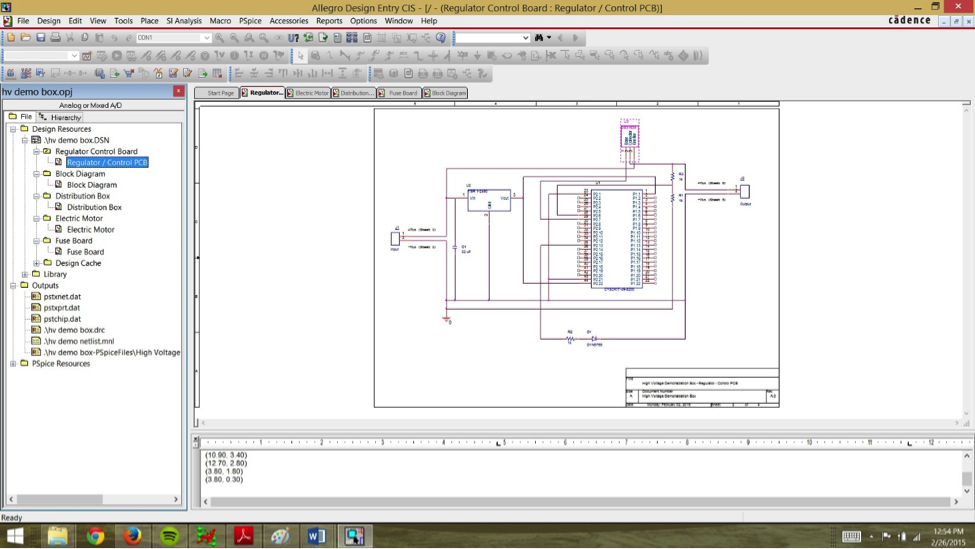975x549 pixels.
Task: Click the Zoom In magnifier icon
Action: pos(219,37)
